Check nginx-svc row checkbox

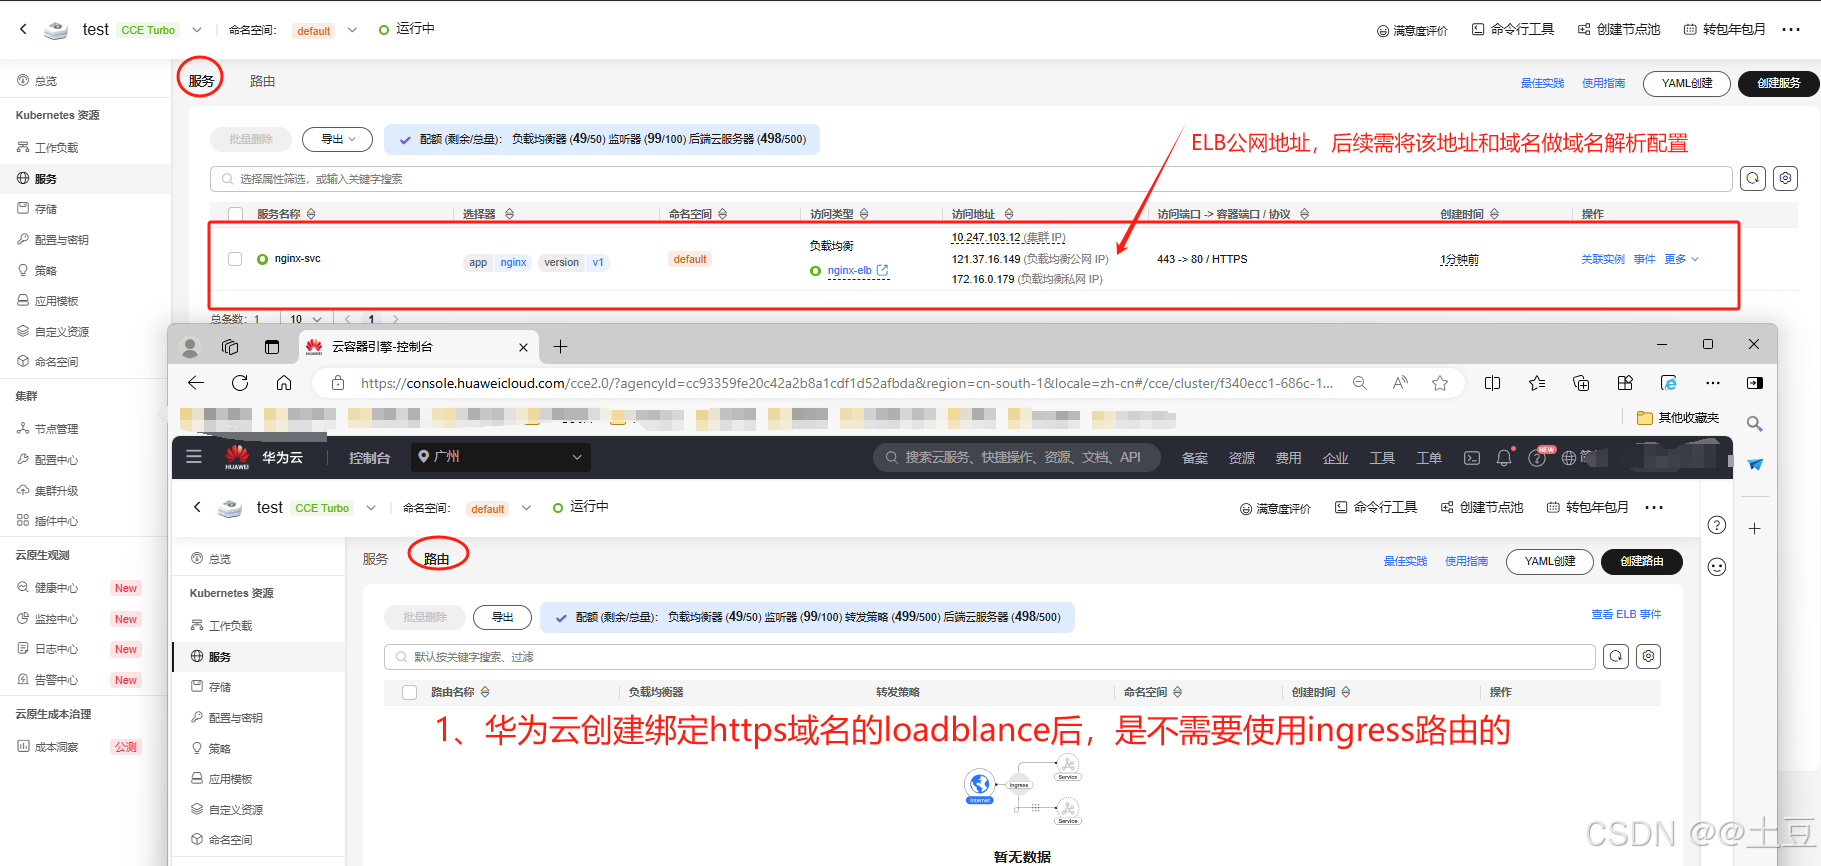tap(235, 259)
